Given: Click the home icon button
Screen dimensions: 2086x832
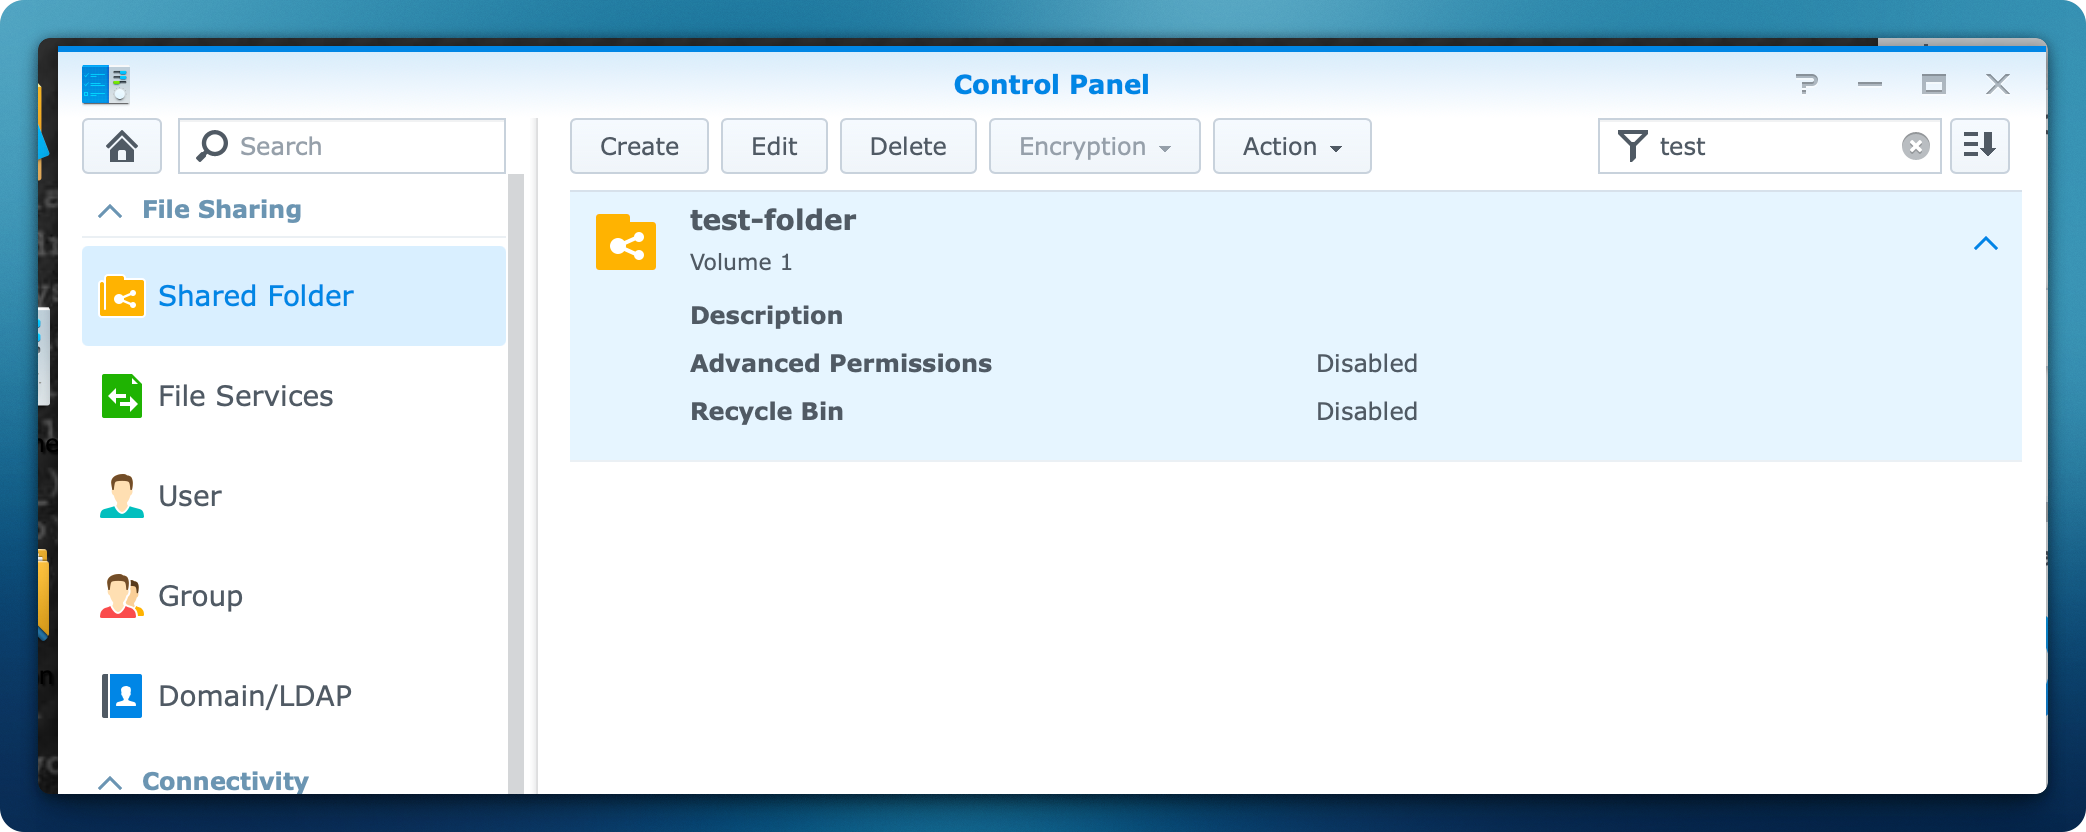Looking at the screenshot, I should click(x=122, y=146).
